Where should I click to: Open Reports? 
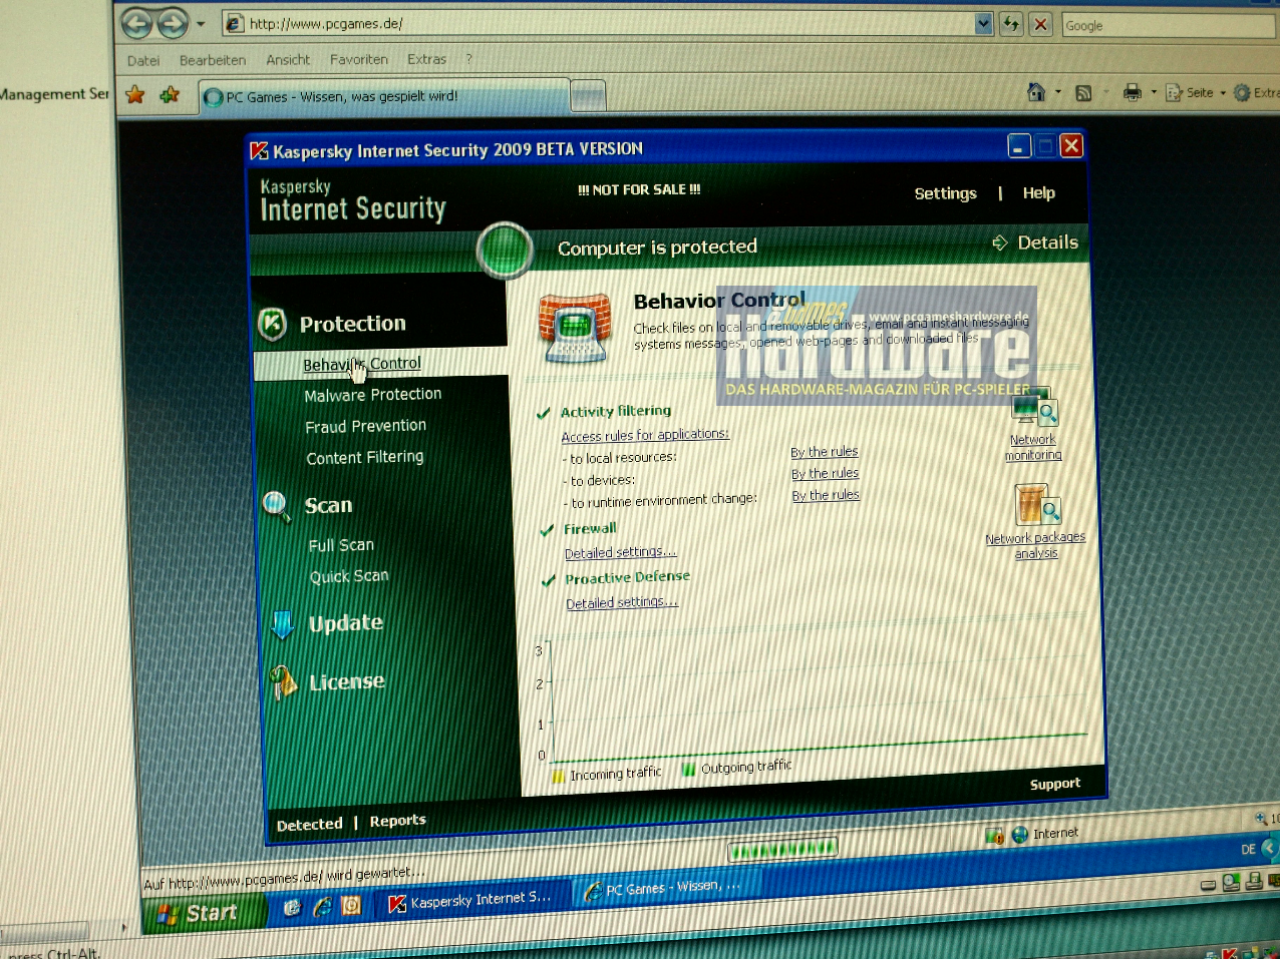(x=398, y=821)
